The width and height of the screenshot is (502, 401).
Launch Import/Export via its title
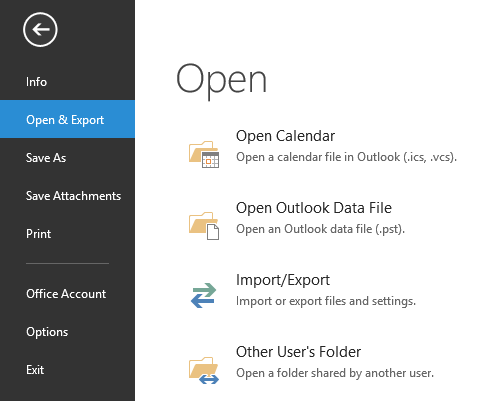click(x=283, y=280)
